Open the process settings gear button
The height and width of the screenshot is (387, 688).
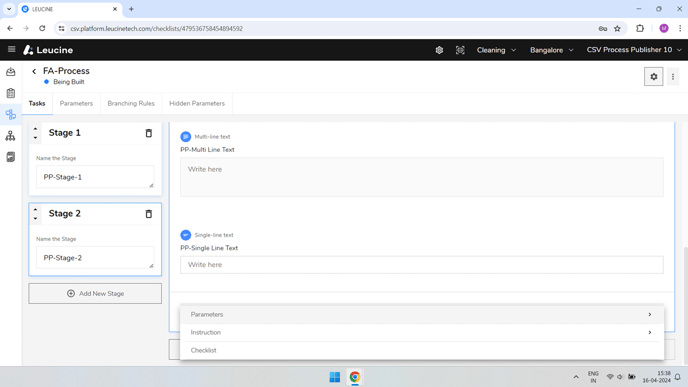[x=653, y=77]
